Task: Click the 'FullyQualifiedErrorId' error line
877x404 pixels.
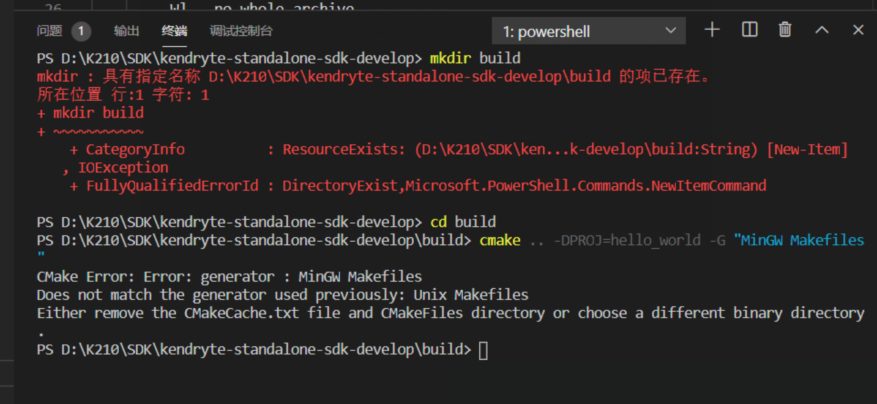Action: 418,186
